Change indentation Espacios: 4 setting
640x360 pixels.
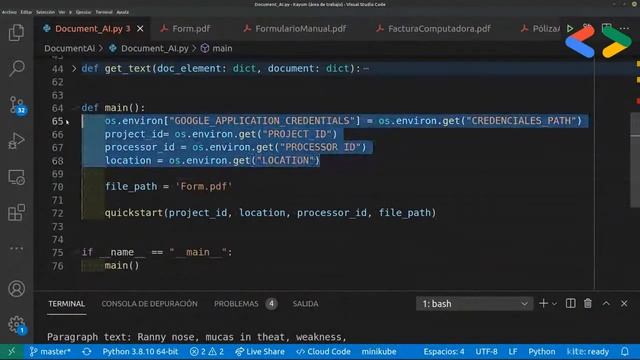click(444, 351)
